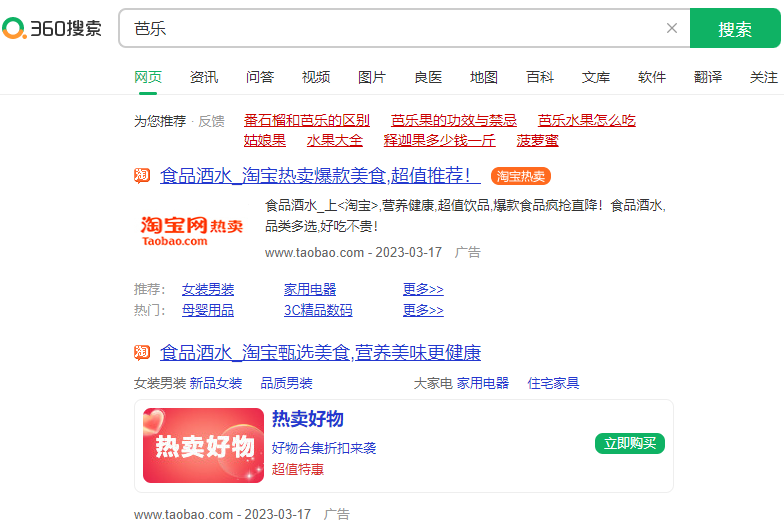Open result 食品酒水_淘宝甄选美食,营养美味更健康
The image size is (784, 526).
(320, 352)
